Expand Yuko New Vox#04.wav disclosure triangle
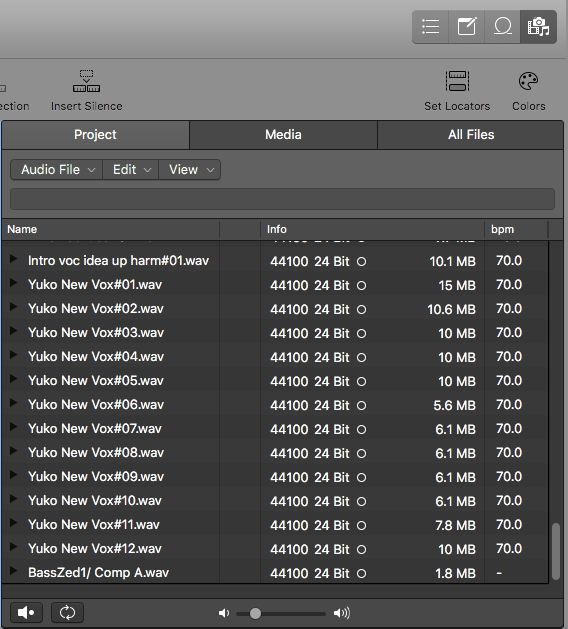 pyautogui.click(x=13, y=355)
